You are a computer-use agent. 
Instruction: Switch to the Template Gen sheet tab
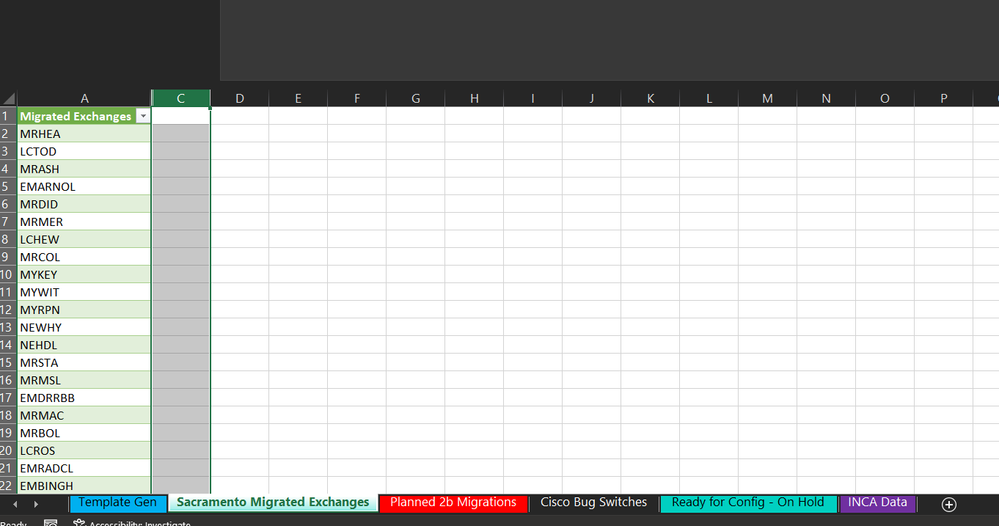118,502
